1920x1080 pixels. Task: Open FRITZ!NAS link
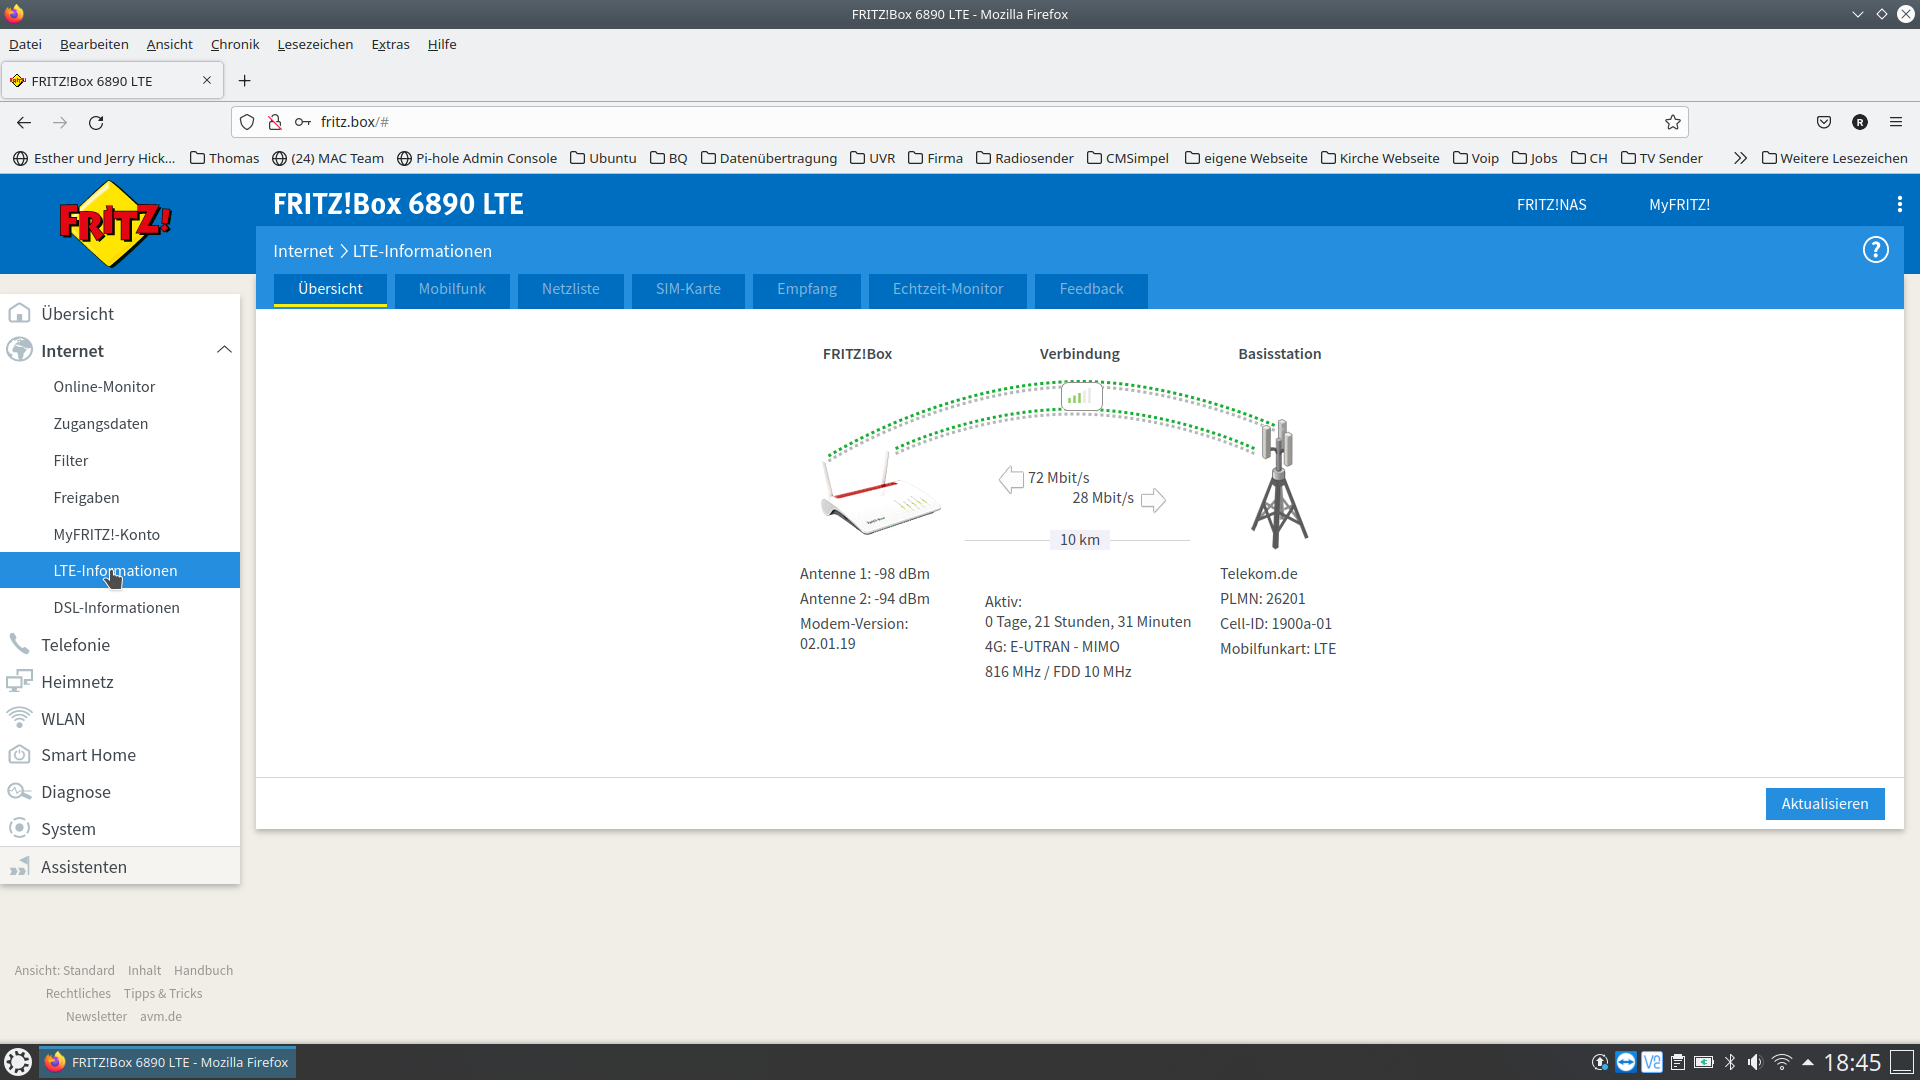1551,205
